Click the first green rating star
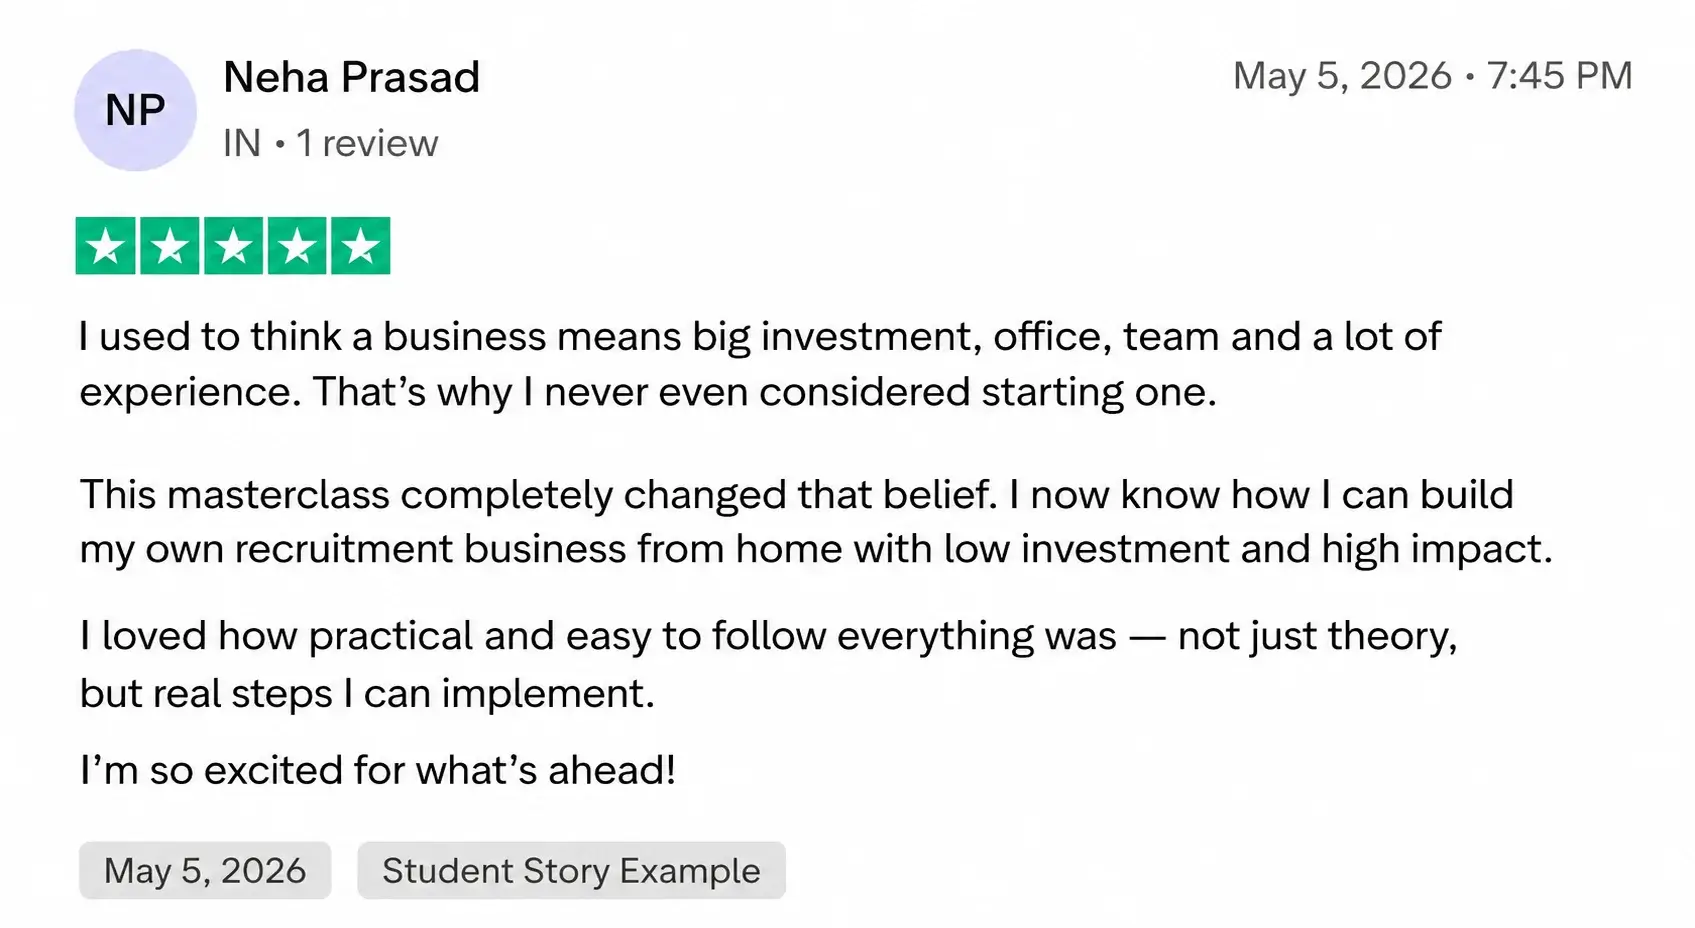This screenshot has width=1695, height=928. [x=106, y=246]
